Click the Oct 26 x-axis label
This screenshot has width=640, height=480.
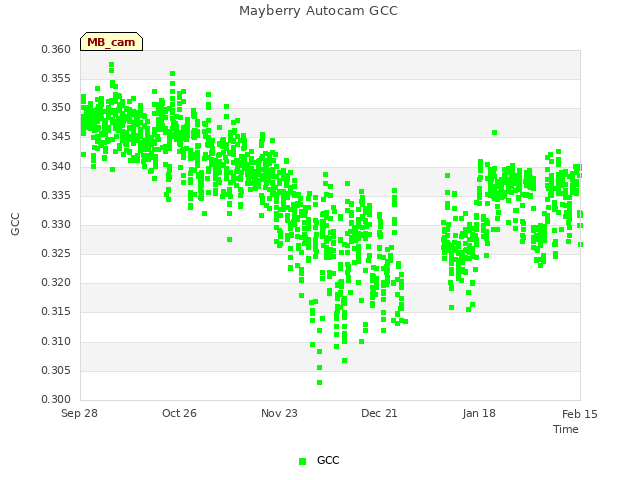pyautogui.click(x=179, y=413)
